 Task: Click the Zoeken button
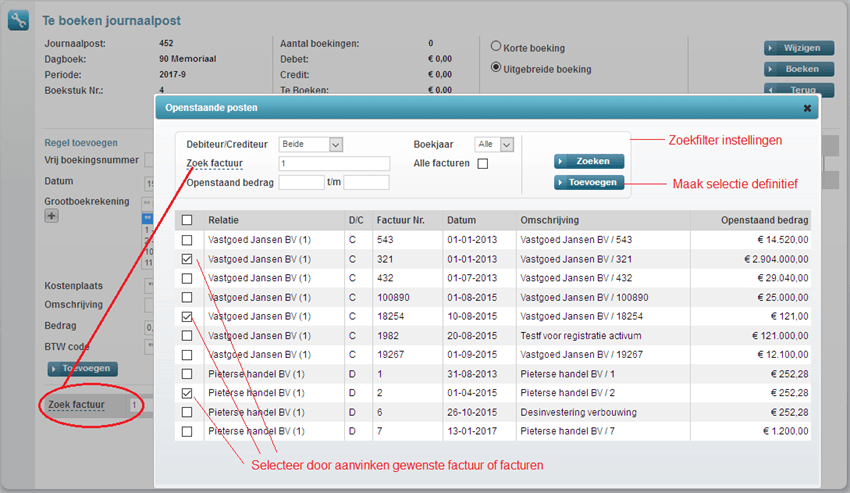(589, 161)
